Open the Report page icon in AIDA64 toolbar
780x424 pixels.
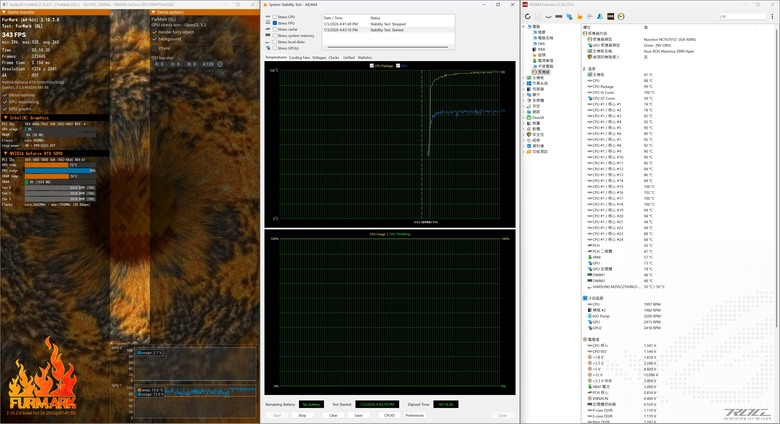coord(538,16)
